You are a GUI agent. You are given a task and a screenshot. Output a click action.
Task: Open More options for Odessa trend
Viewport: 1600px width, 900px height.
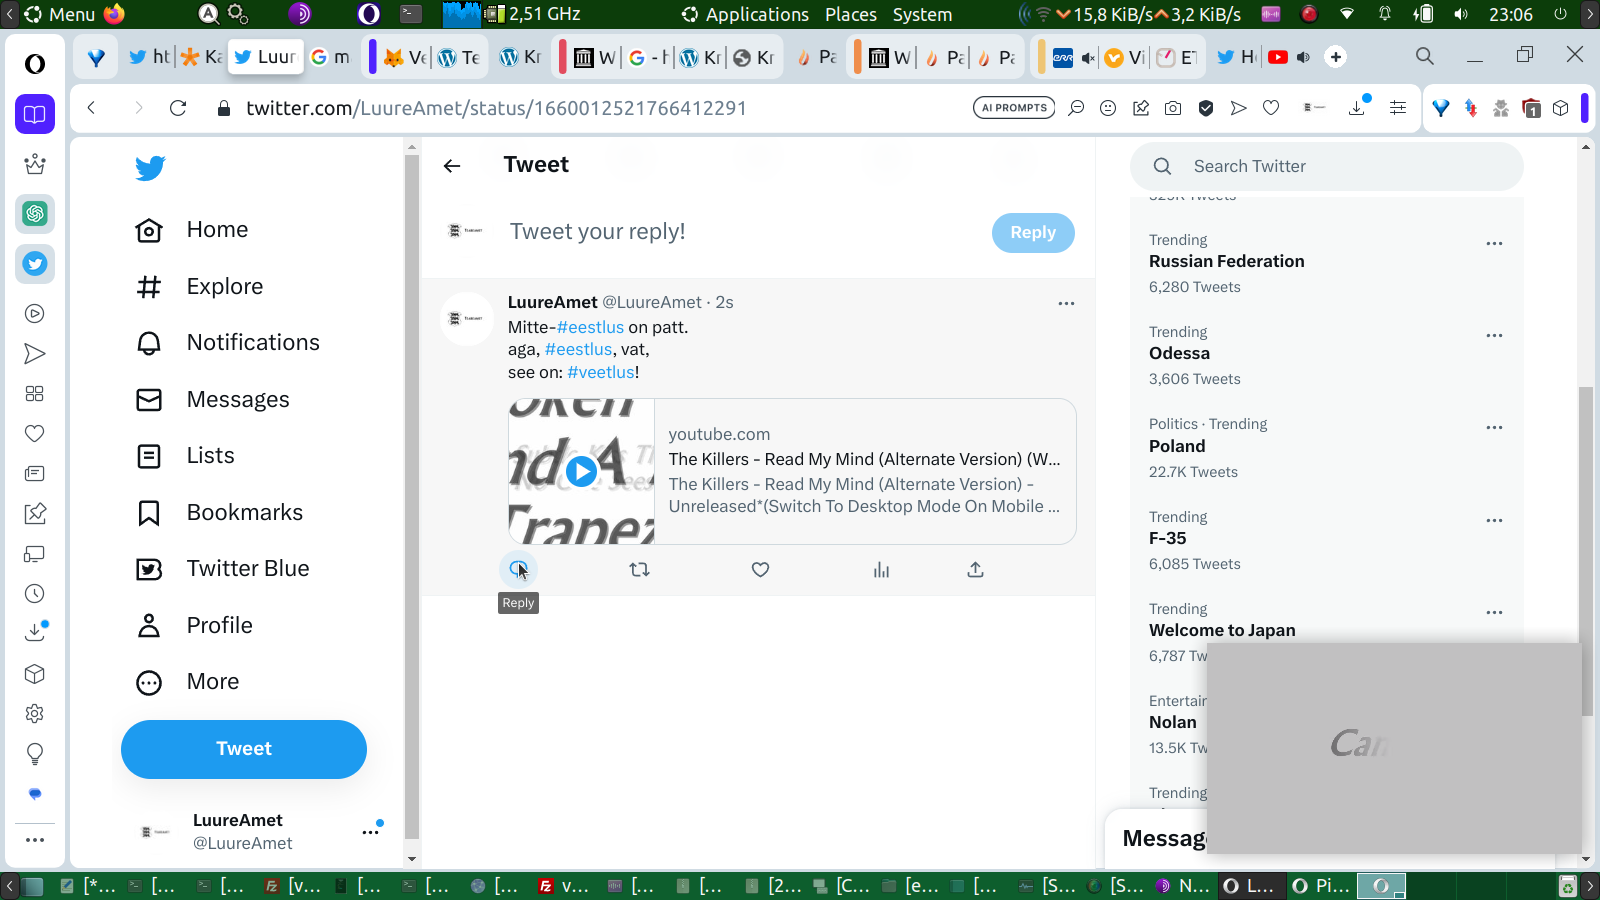point(1494,335)
